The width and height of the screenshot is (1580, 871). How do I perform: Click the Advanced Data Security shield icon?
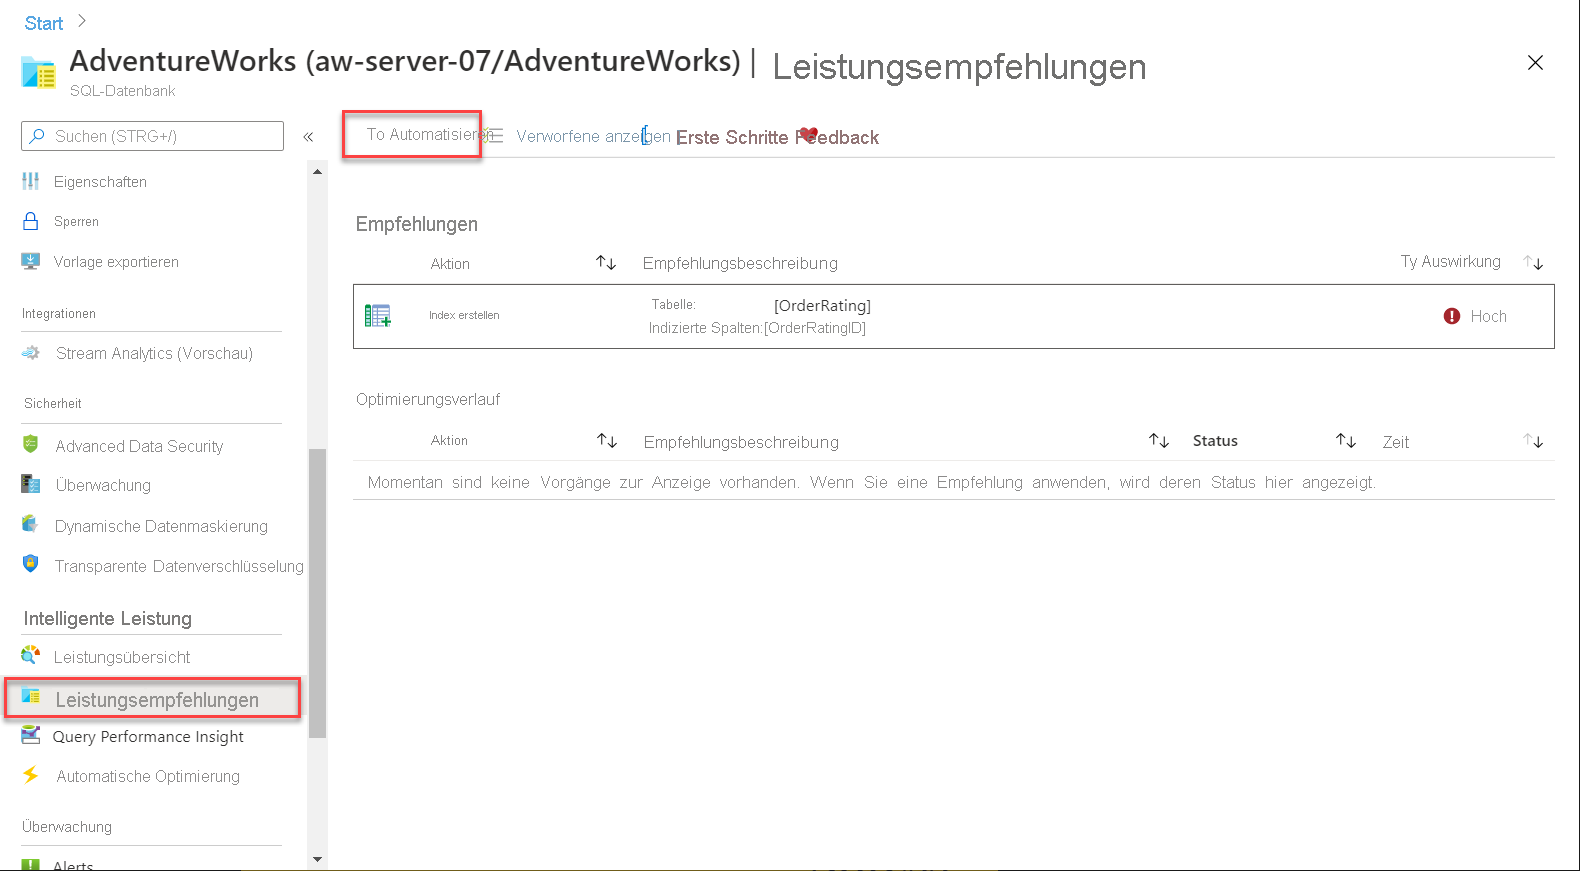31,443
